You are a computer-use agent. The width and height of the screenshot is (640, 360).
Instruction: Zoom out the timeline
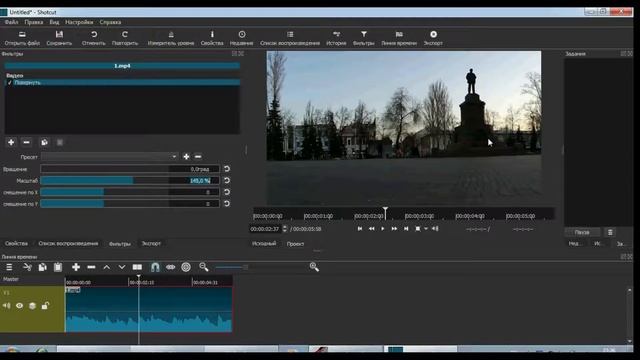(204, 267)
